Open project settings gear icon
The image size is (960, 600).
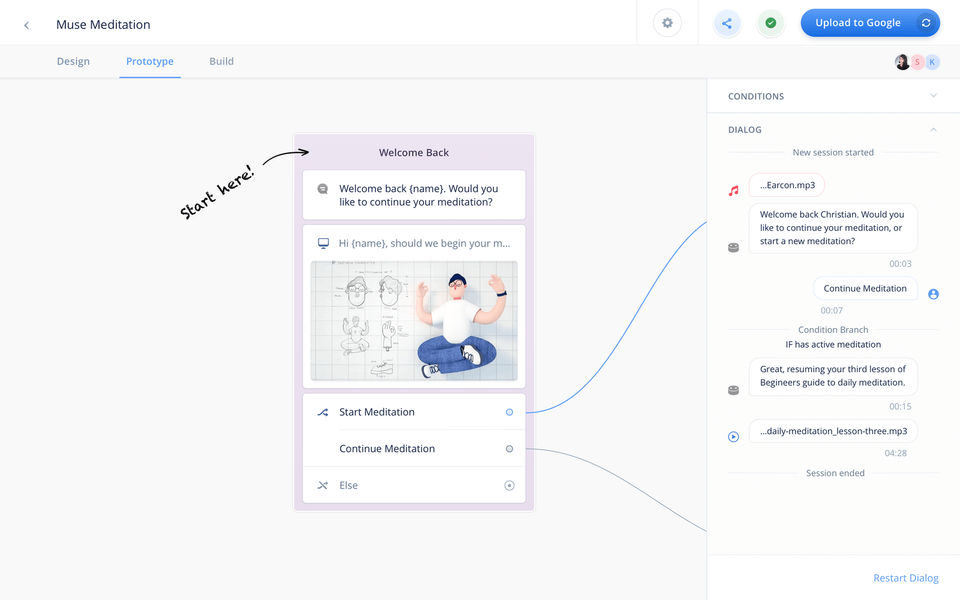tap(667, 23)
